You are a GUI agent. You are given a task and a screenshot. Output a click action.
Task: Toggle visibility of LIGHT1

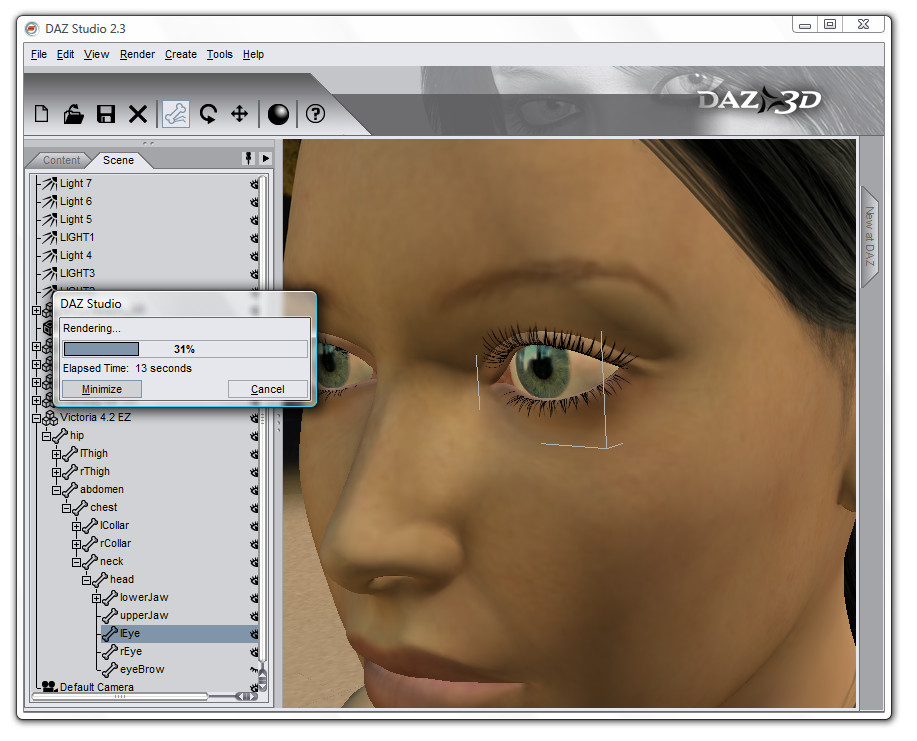pyautogui.click(x=254, y=238)
